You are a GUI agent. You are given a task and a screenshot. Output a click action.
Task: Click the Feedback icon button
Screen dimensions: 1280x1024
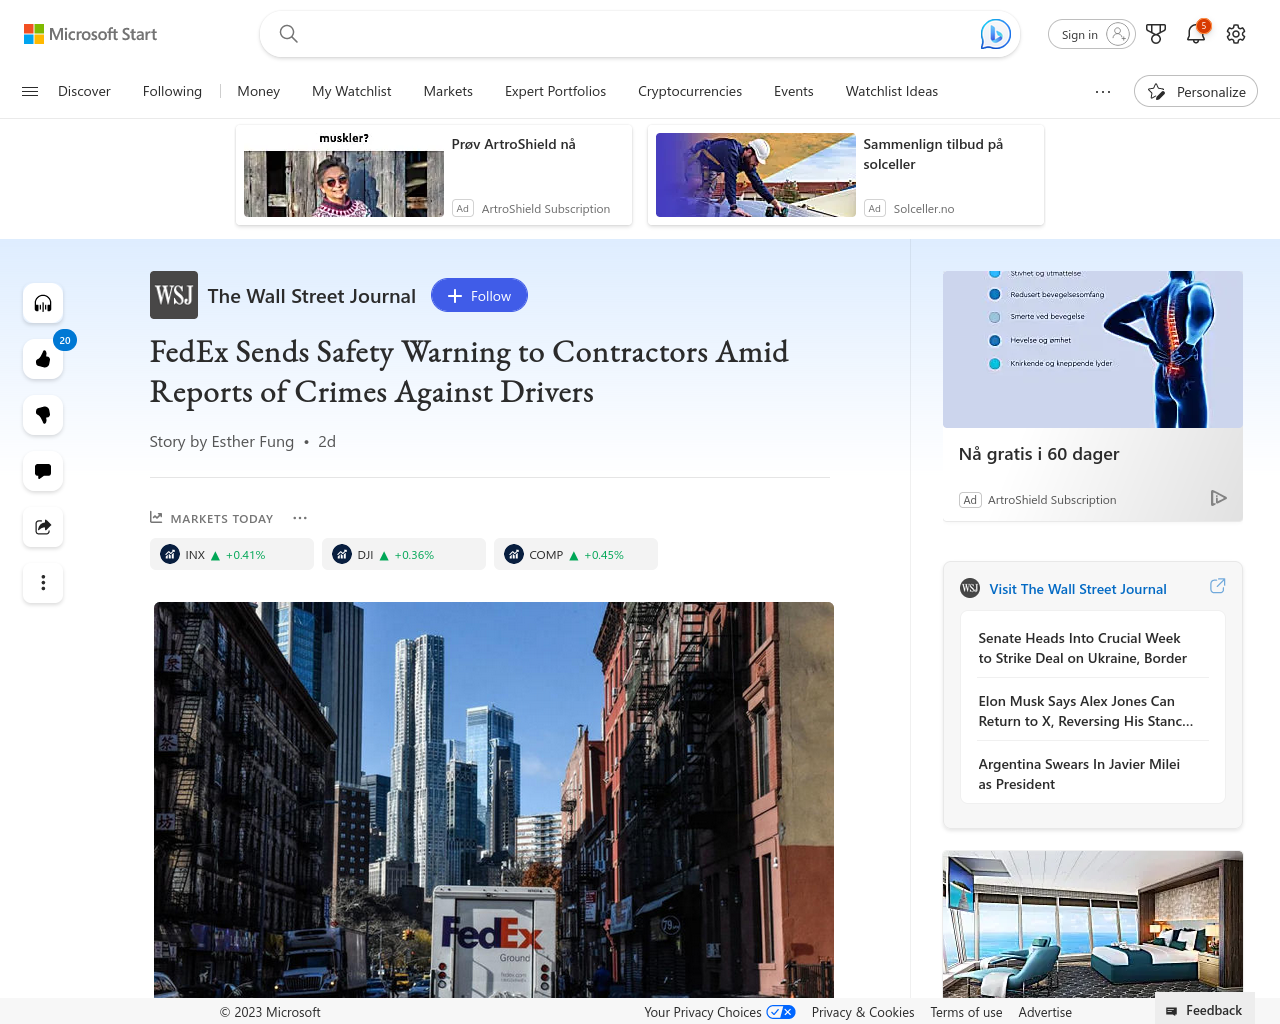(x=1204, y=1011)
